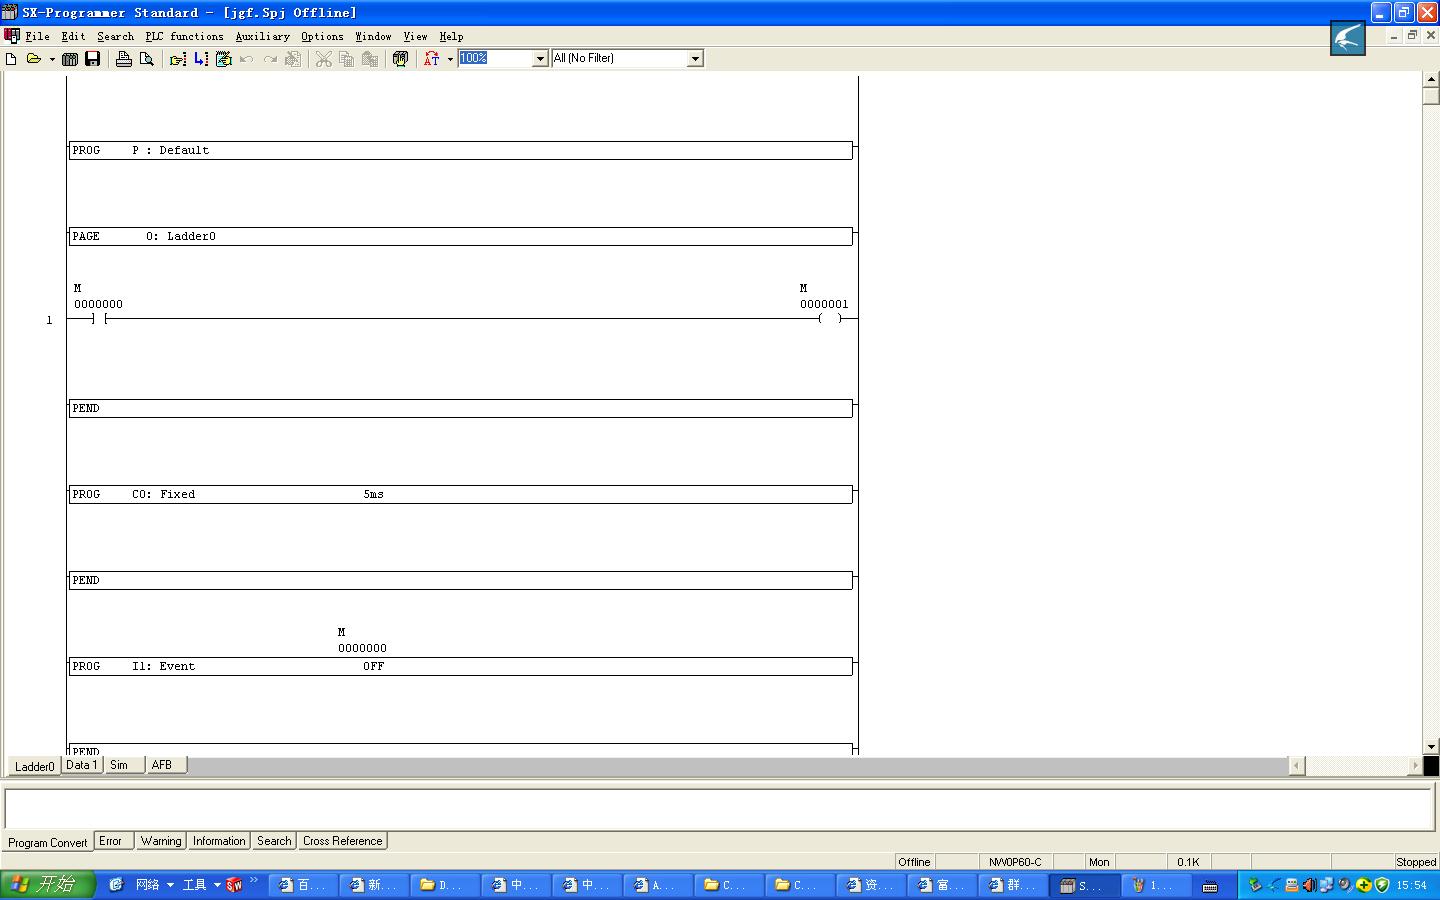
Task: Expand the All (No Filter) dropdown
Action: 695,59
